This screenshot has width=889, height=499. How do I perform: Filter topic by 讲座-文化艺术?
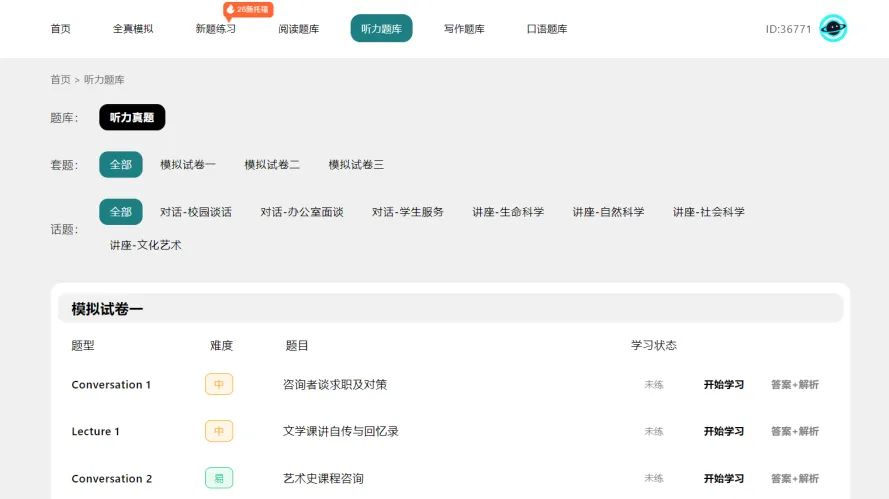(146, 245)
